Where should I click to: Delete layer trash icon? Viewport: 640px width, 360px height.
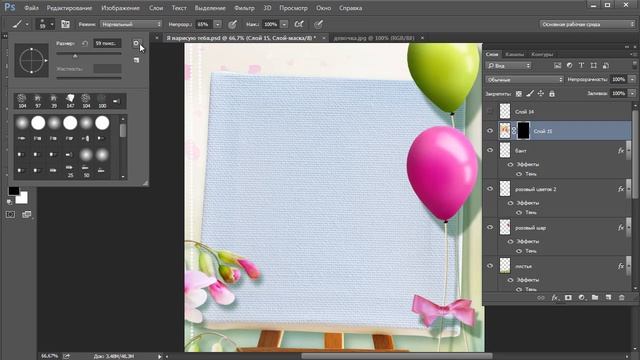[x=622, y=298]
